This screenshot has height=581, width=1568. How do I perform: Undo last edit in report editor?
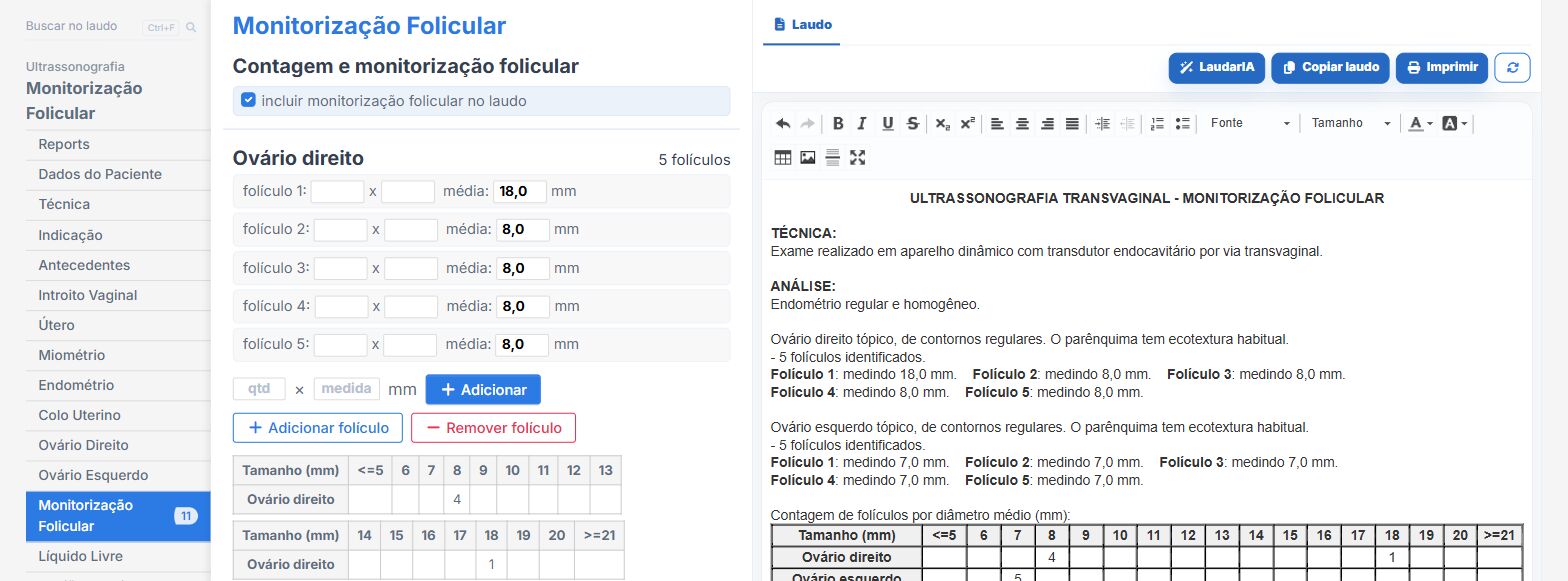pyautogui.click(x=783, y=124)
